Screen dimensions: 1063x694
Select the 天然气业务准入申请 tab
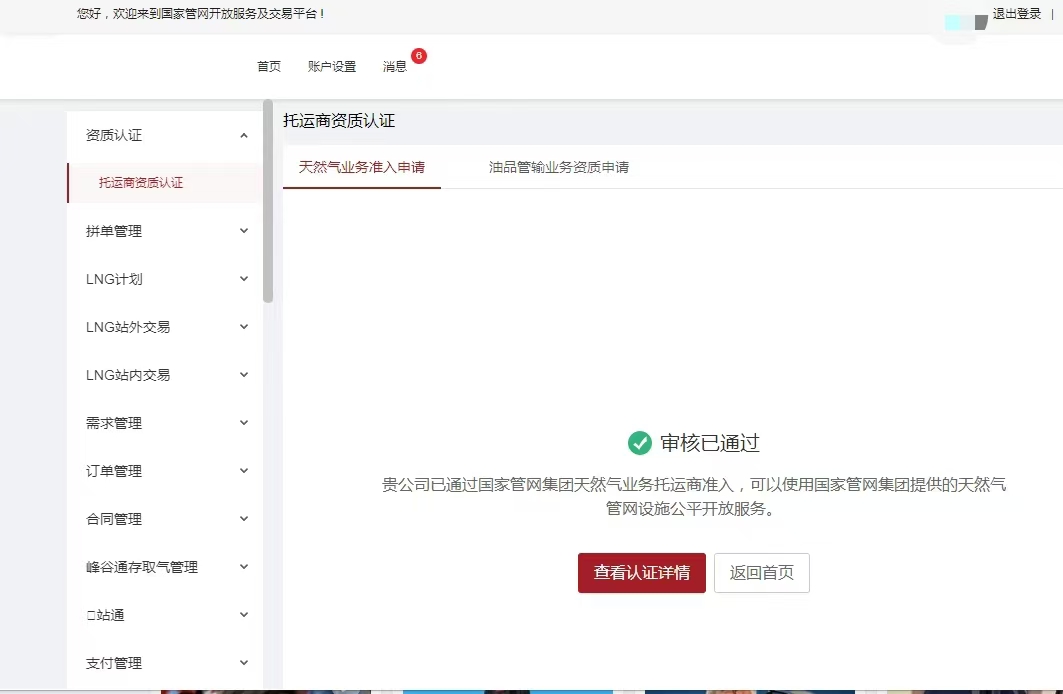362,168
